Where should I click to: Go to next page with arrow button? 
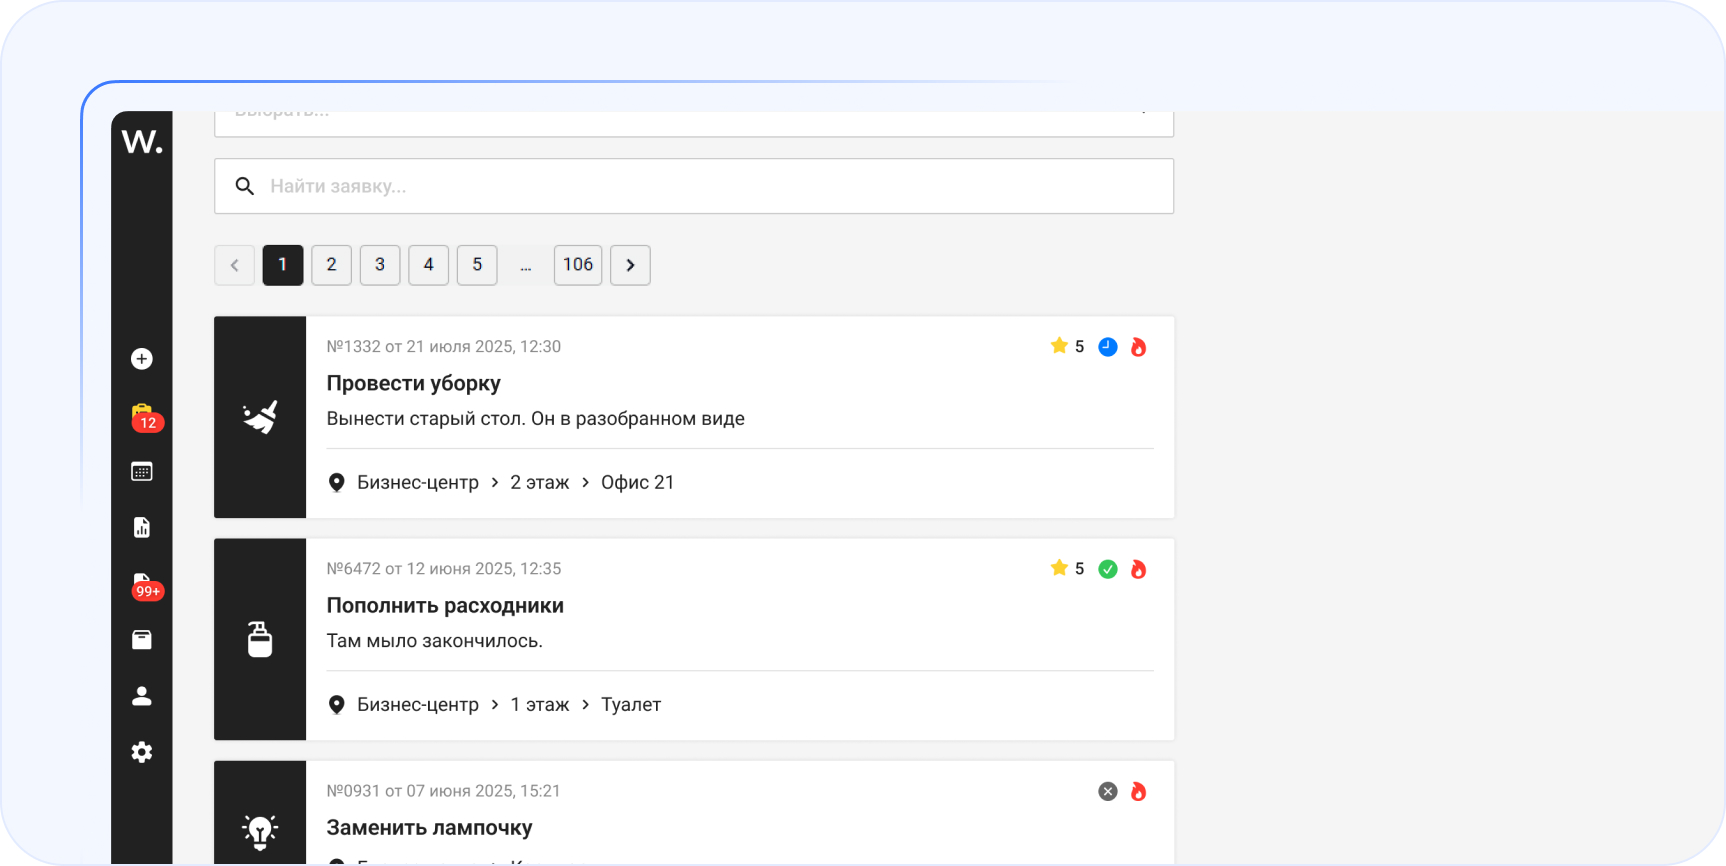[630, 265]
